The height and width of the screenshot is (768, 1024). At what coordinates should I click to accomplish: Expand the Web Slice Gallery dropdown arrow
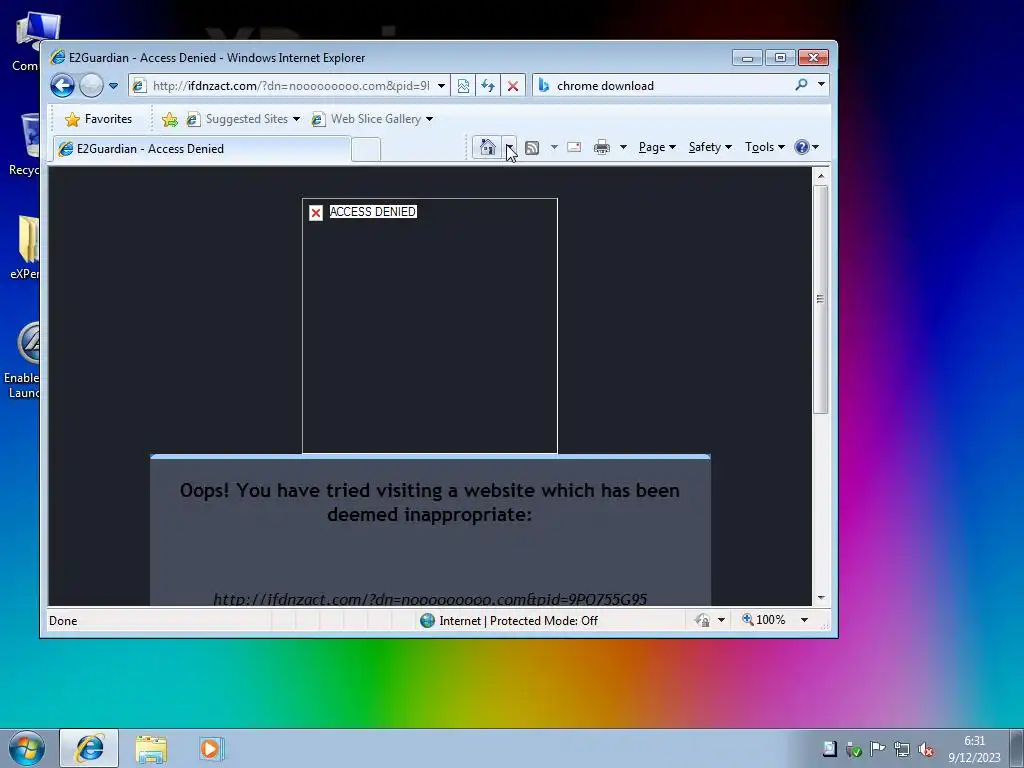pyautogui.click(x=430, y=120)
